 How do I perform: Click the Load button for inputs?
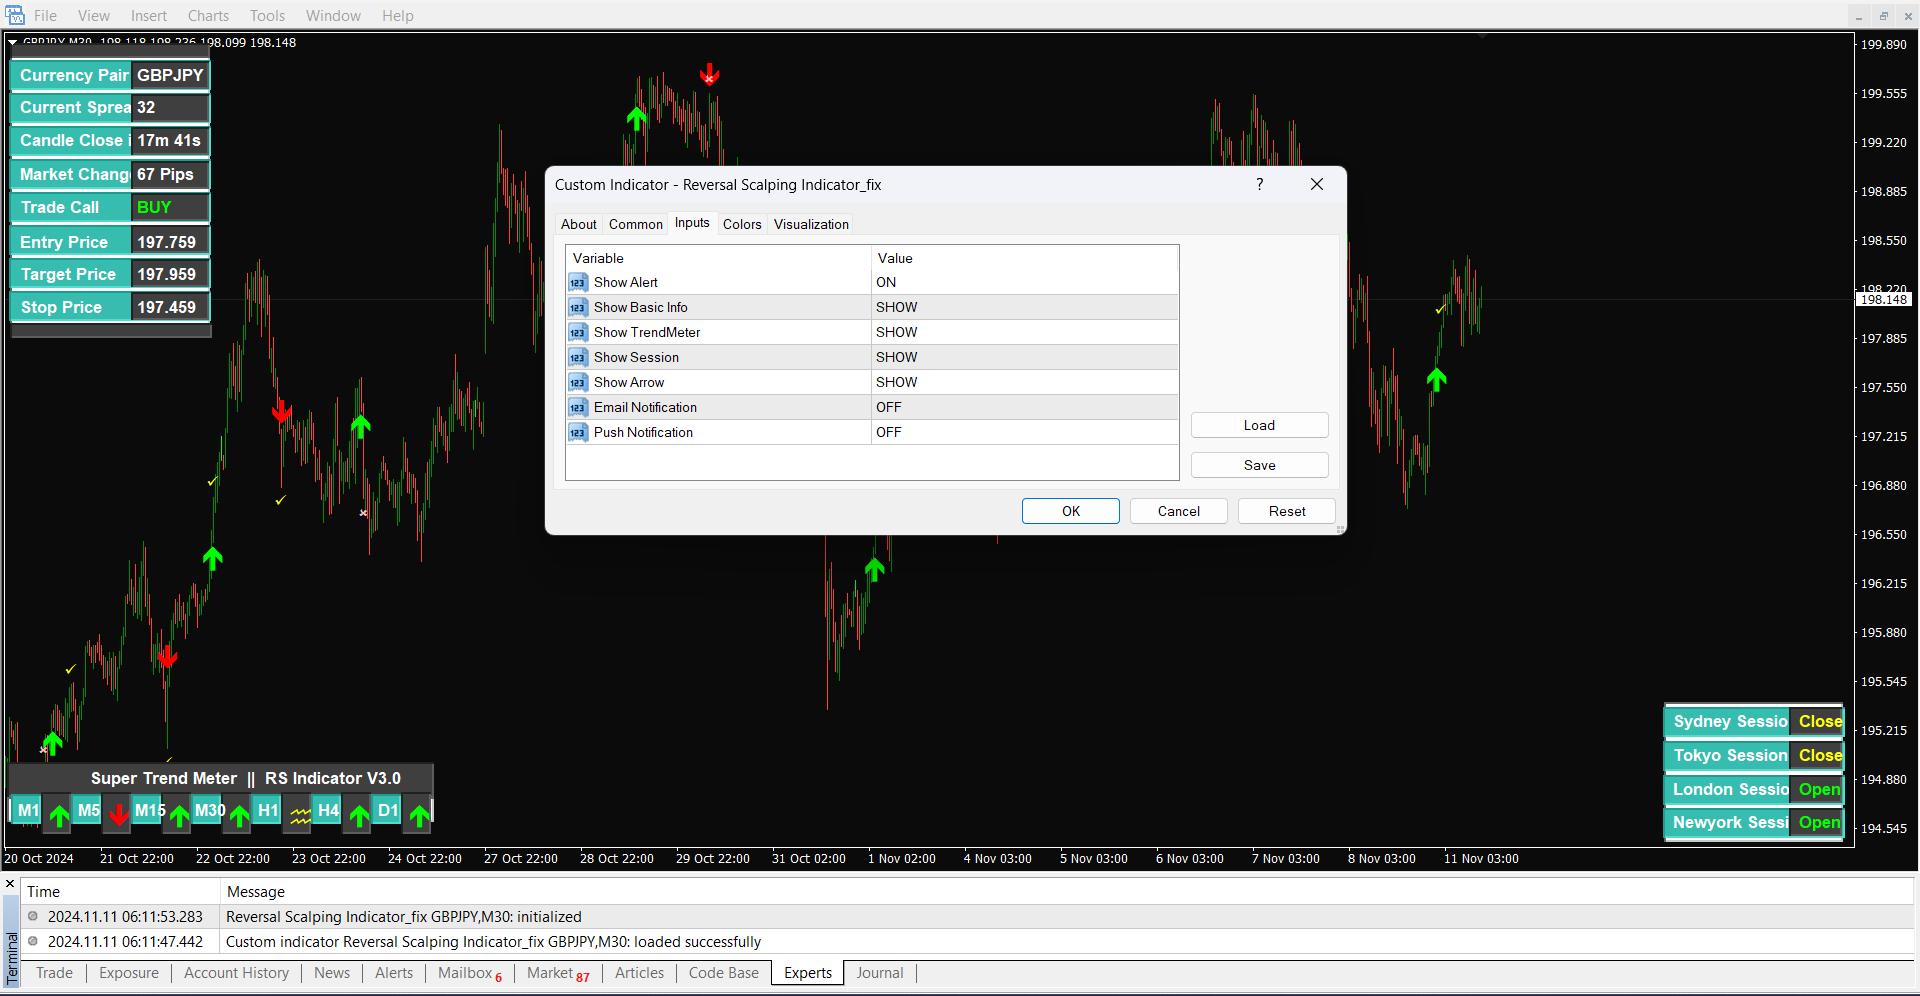[x=1259, y=426]
